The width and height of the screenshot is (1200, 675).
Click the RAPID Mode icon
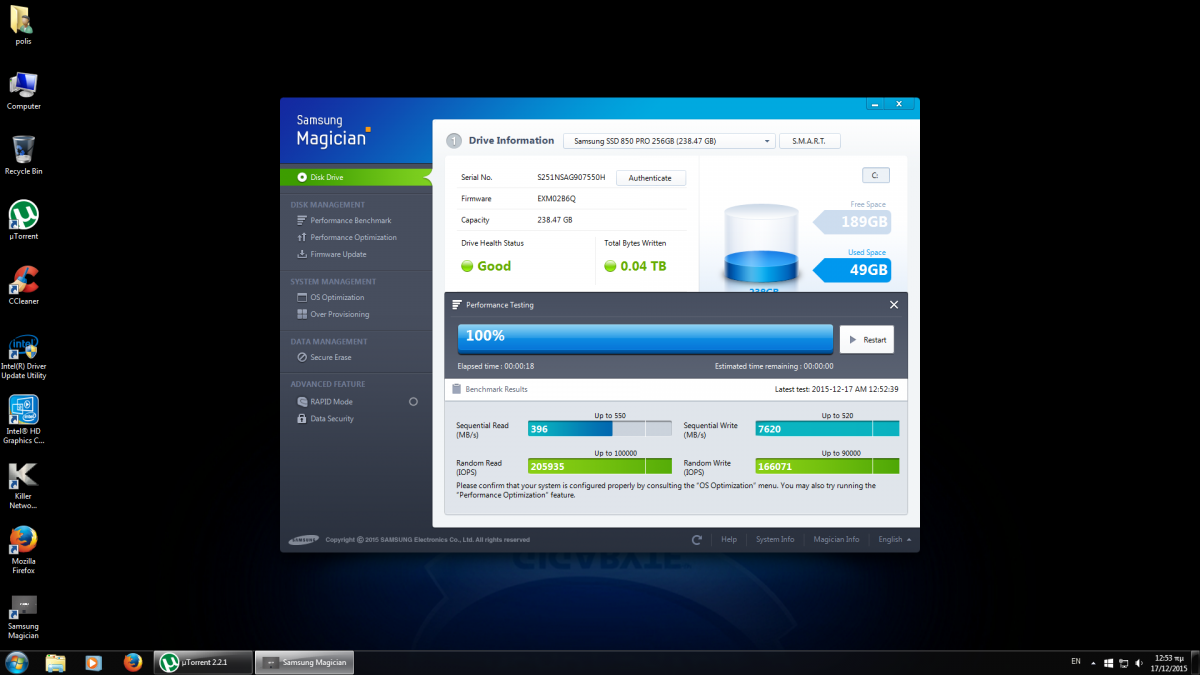click(x=302, y=401)
